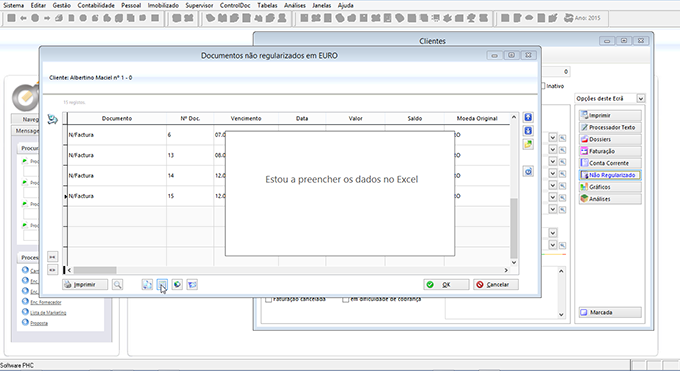Click the yellow folder icon right of the grid
This screenshot has width=680, height=371.
coord(528,144)
